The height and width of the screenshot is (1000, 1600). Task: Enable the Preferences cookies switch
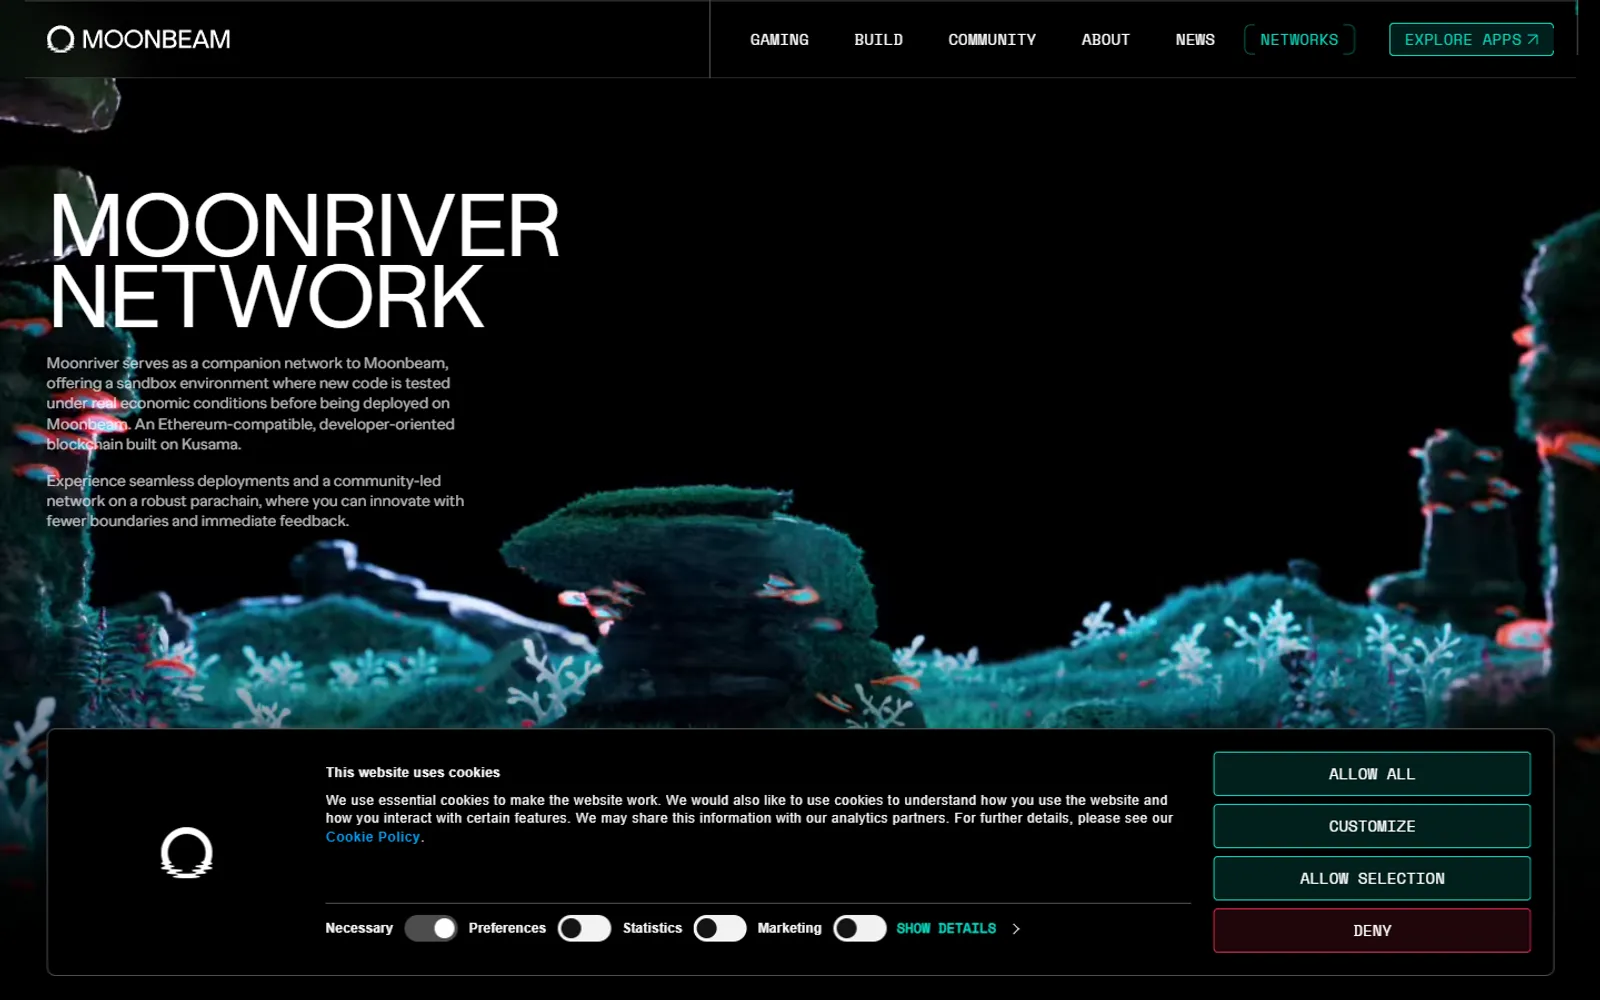point(584,929)
